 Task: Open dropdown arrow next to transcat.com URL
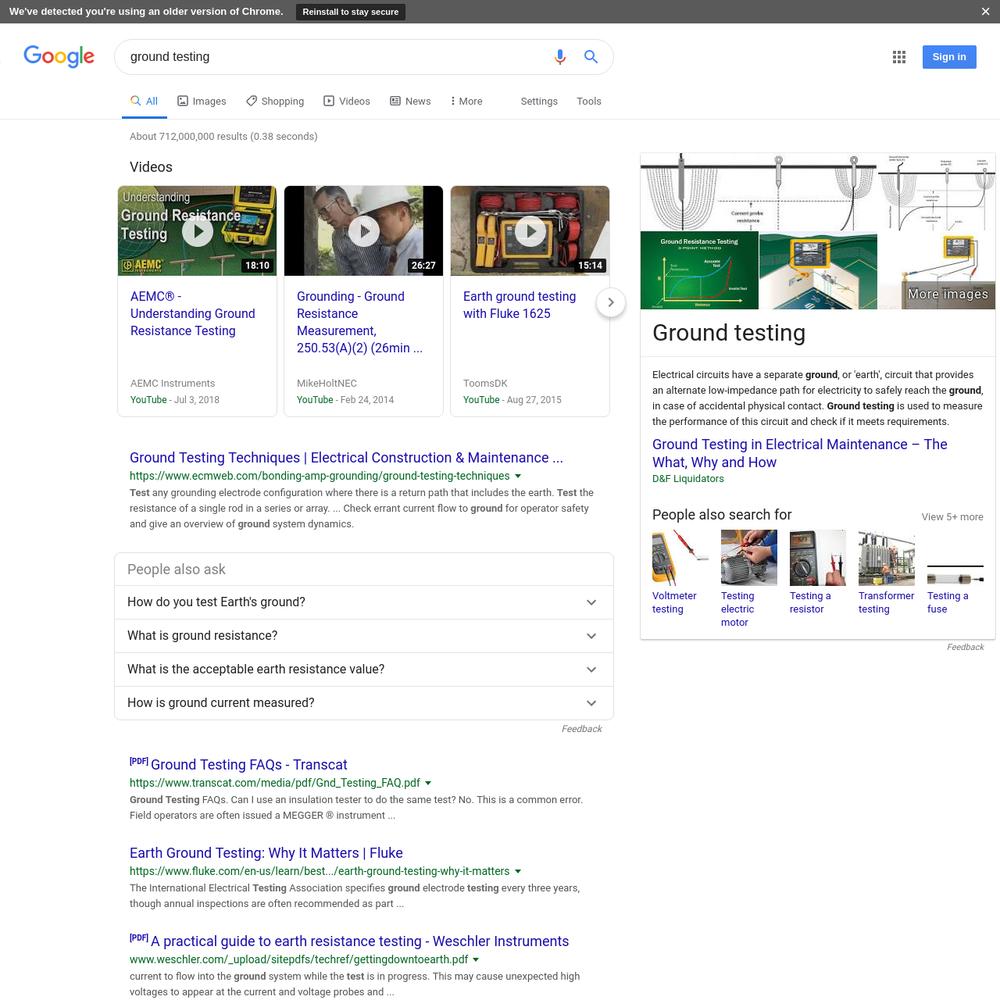tap(428, 783)
